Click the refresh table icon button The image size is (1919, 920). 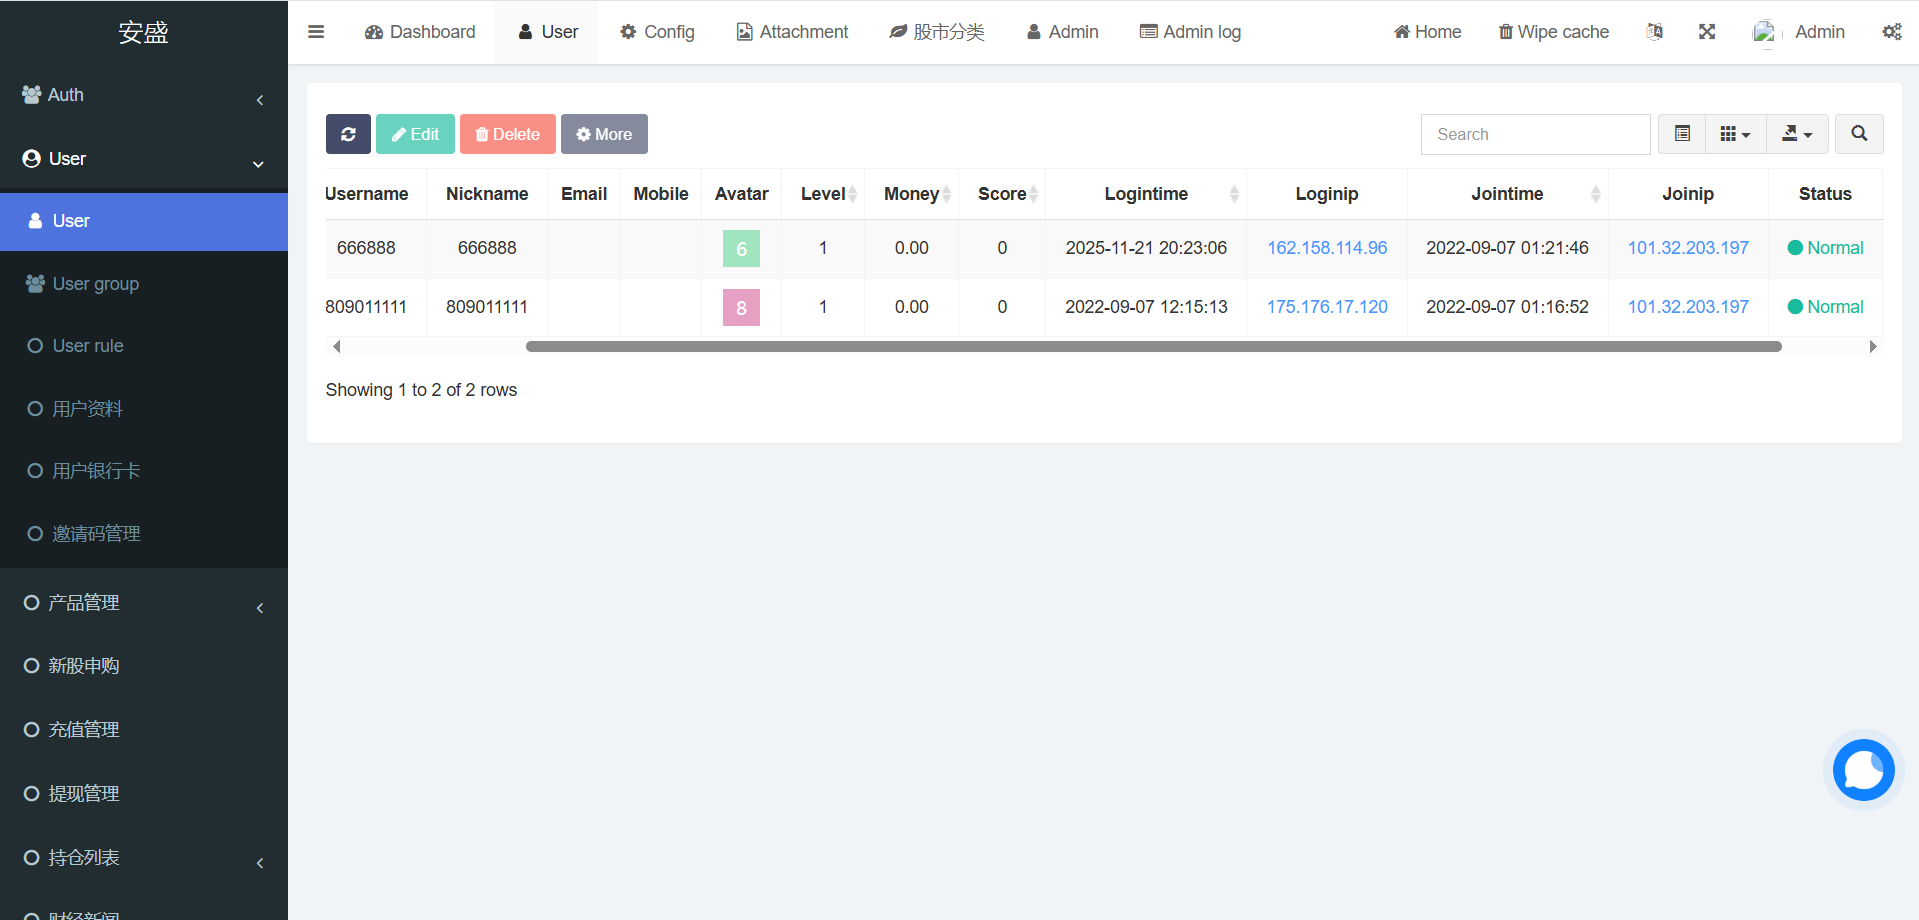pos(348,134)
